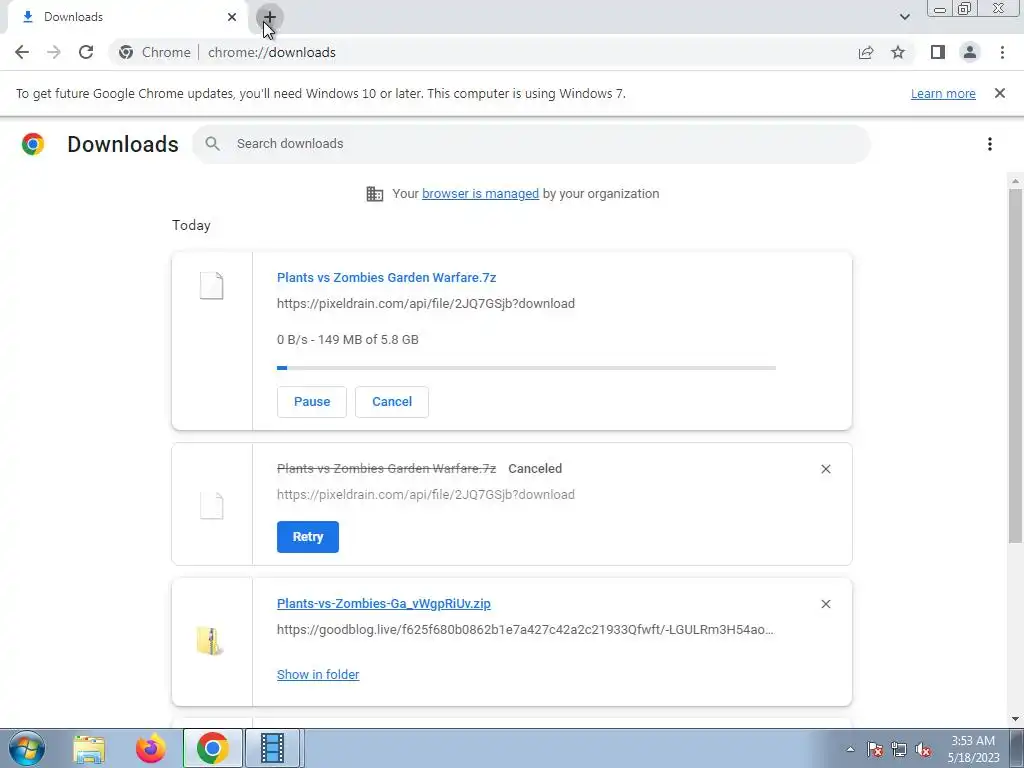Reload the downloads page
Image resolution: width=1024 pixels, height=768 pixels.
(86, 52)
